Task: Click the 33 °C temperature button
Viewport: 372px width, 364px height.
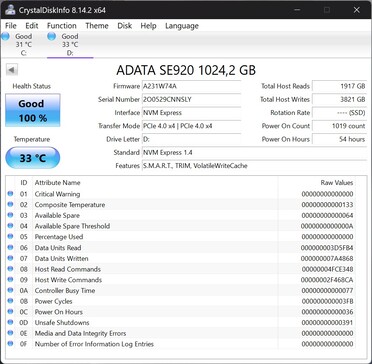Action: (x=33, y=158)
